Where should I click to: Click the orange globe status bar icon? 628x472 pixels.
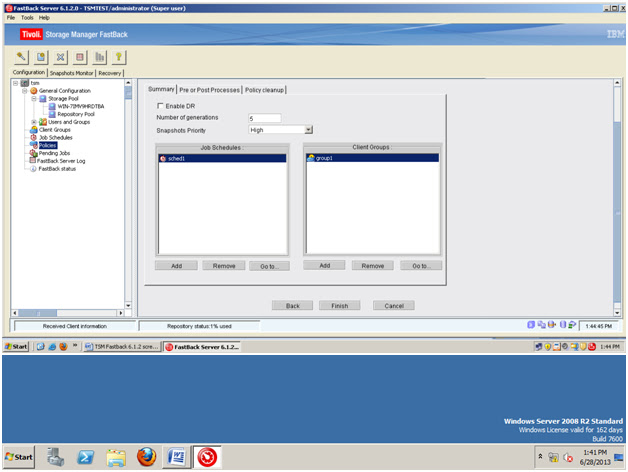(552, 325)
